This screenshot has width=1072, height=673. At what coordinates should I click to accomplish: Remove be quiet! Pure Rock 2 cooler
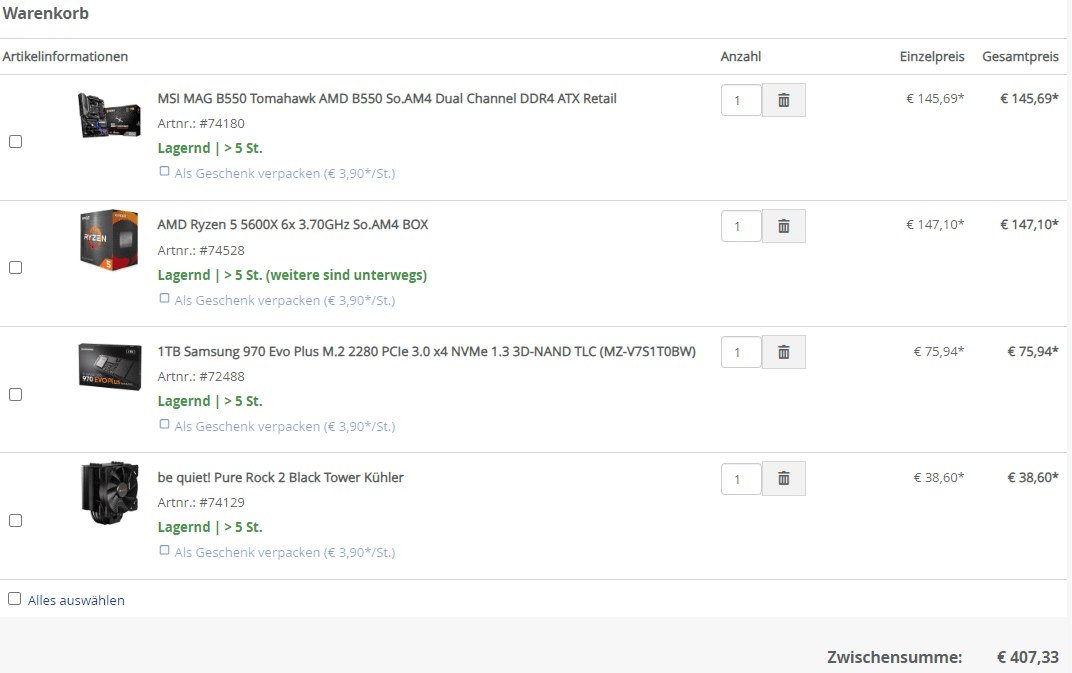click(x=783, y=478)
